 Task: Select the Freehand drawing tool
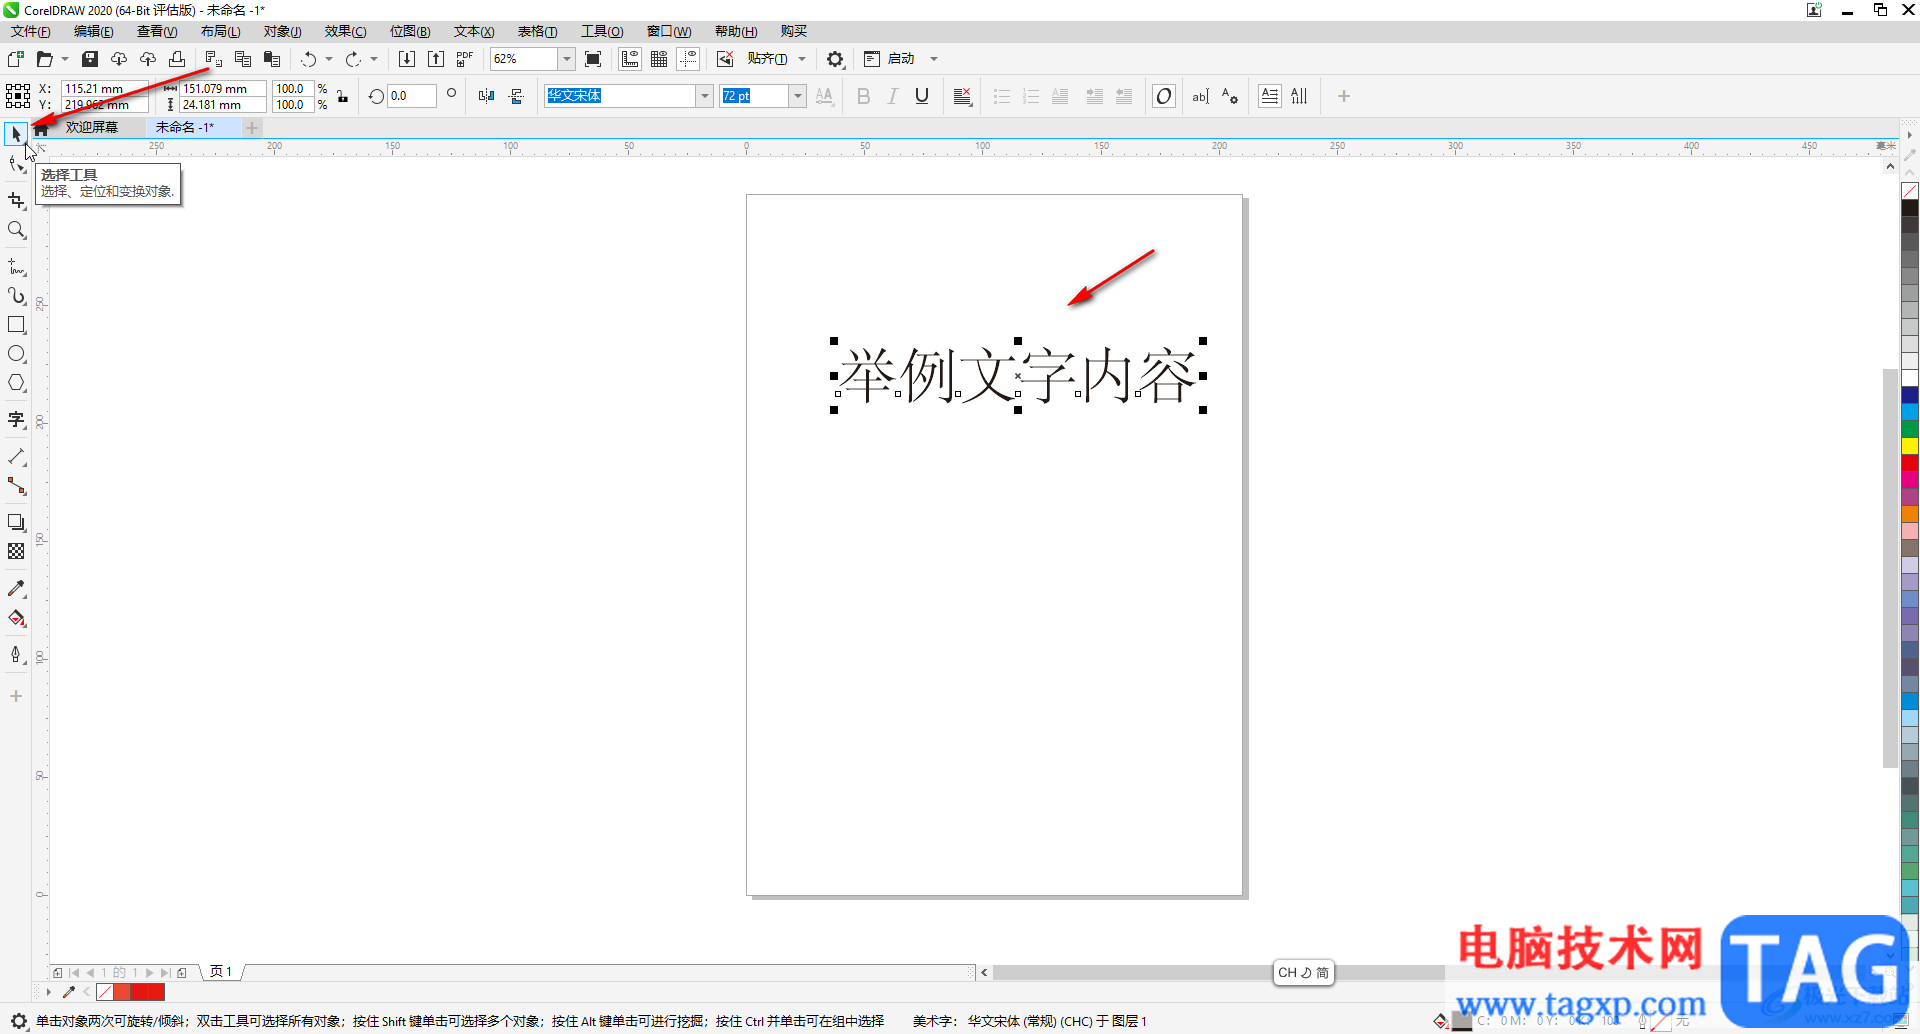(x=16, y=267)
